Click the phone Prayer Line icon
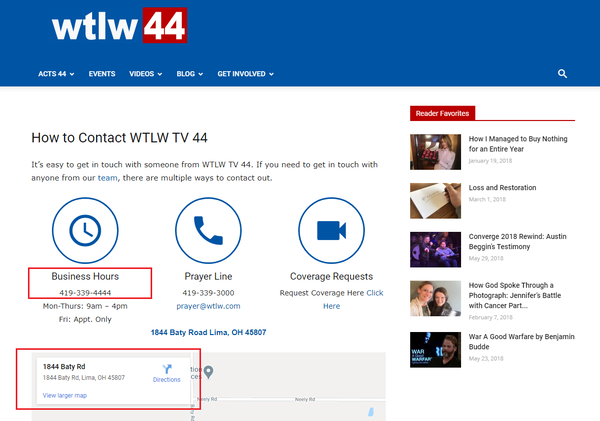The image size is (600, 421). pos(208,230)
